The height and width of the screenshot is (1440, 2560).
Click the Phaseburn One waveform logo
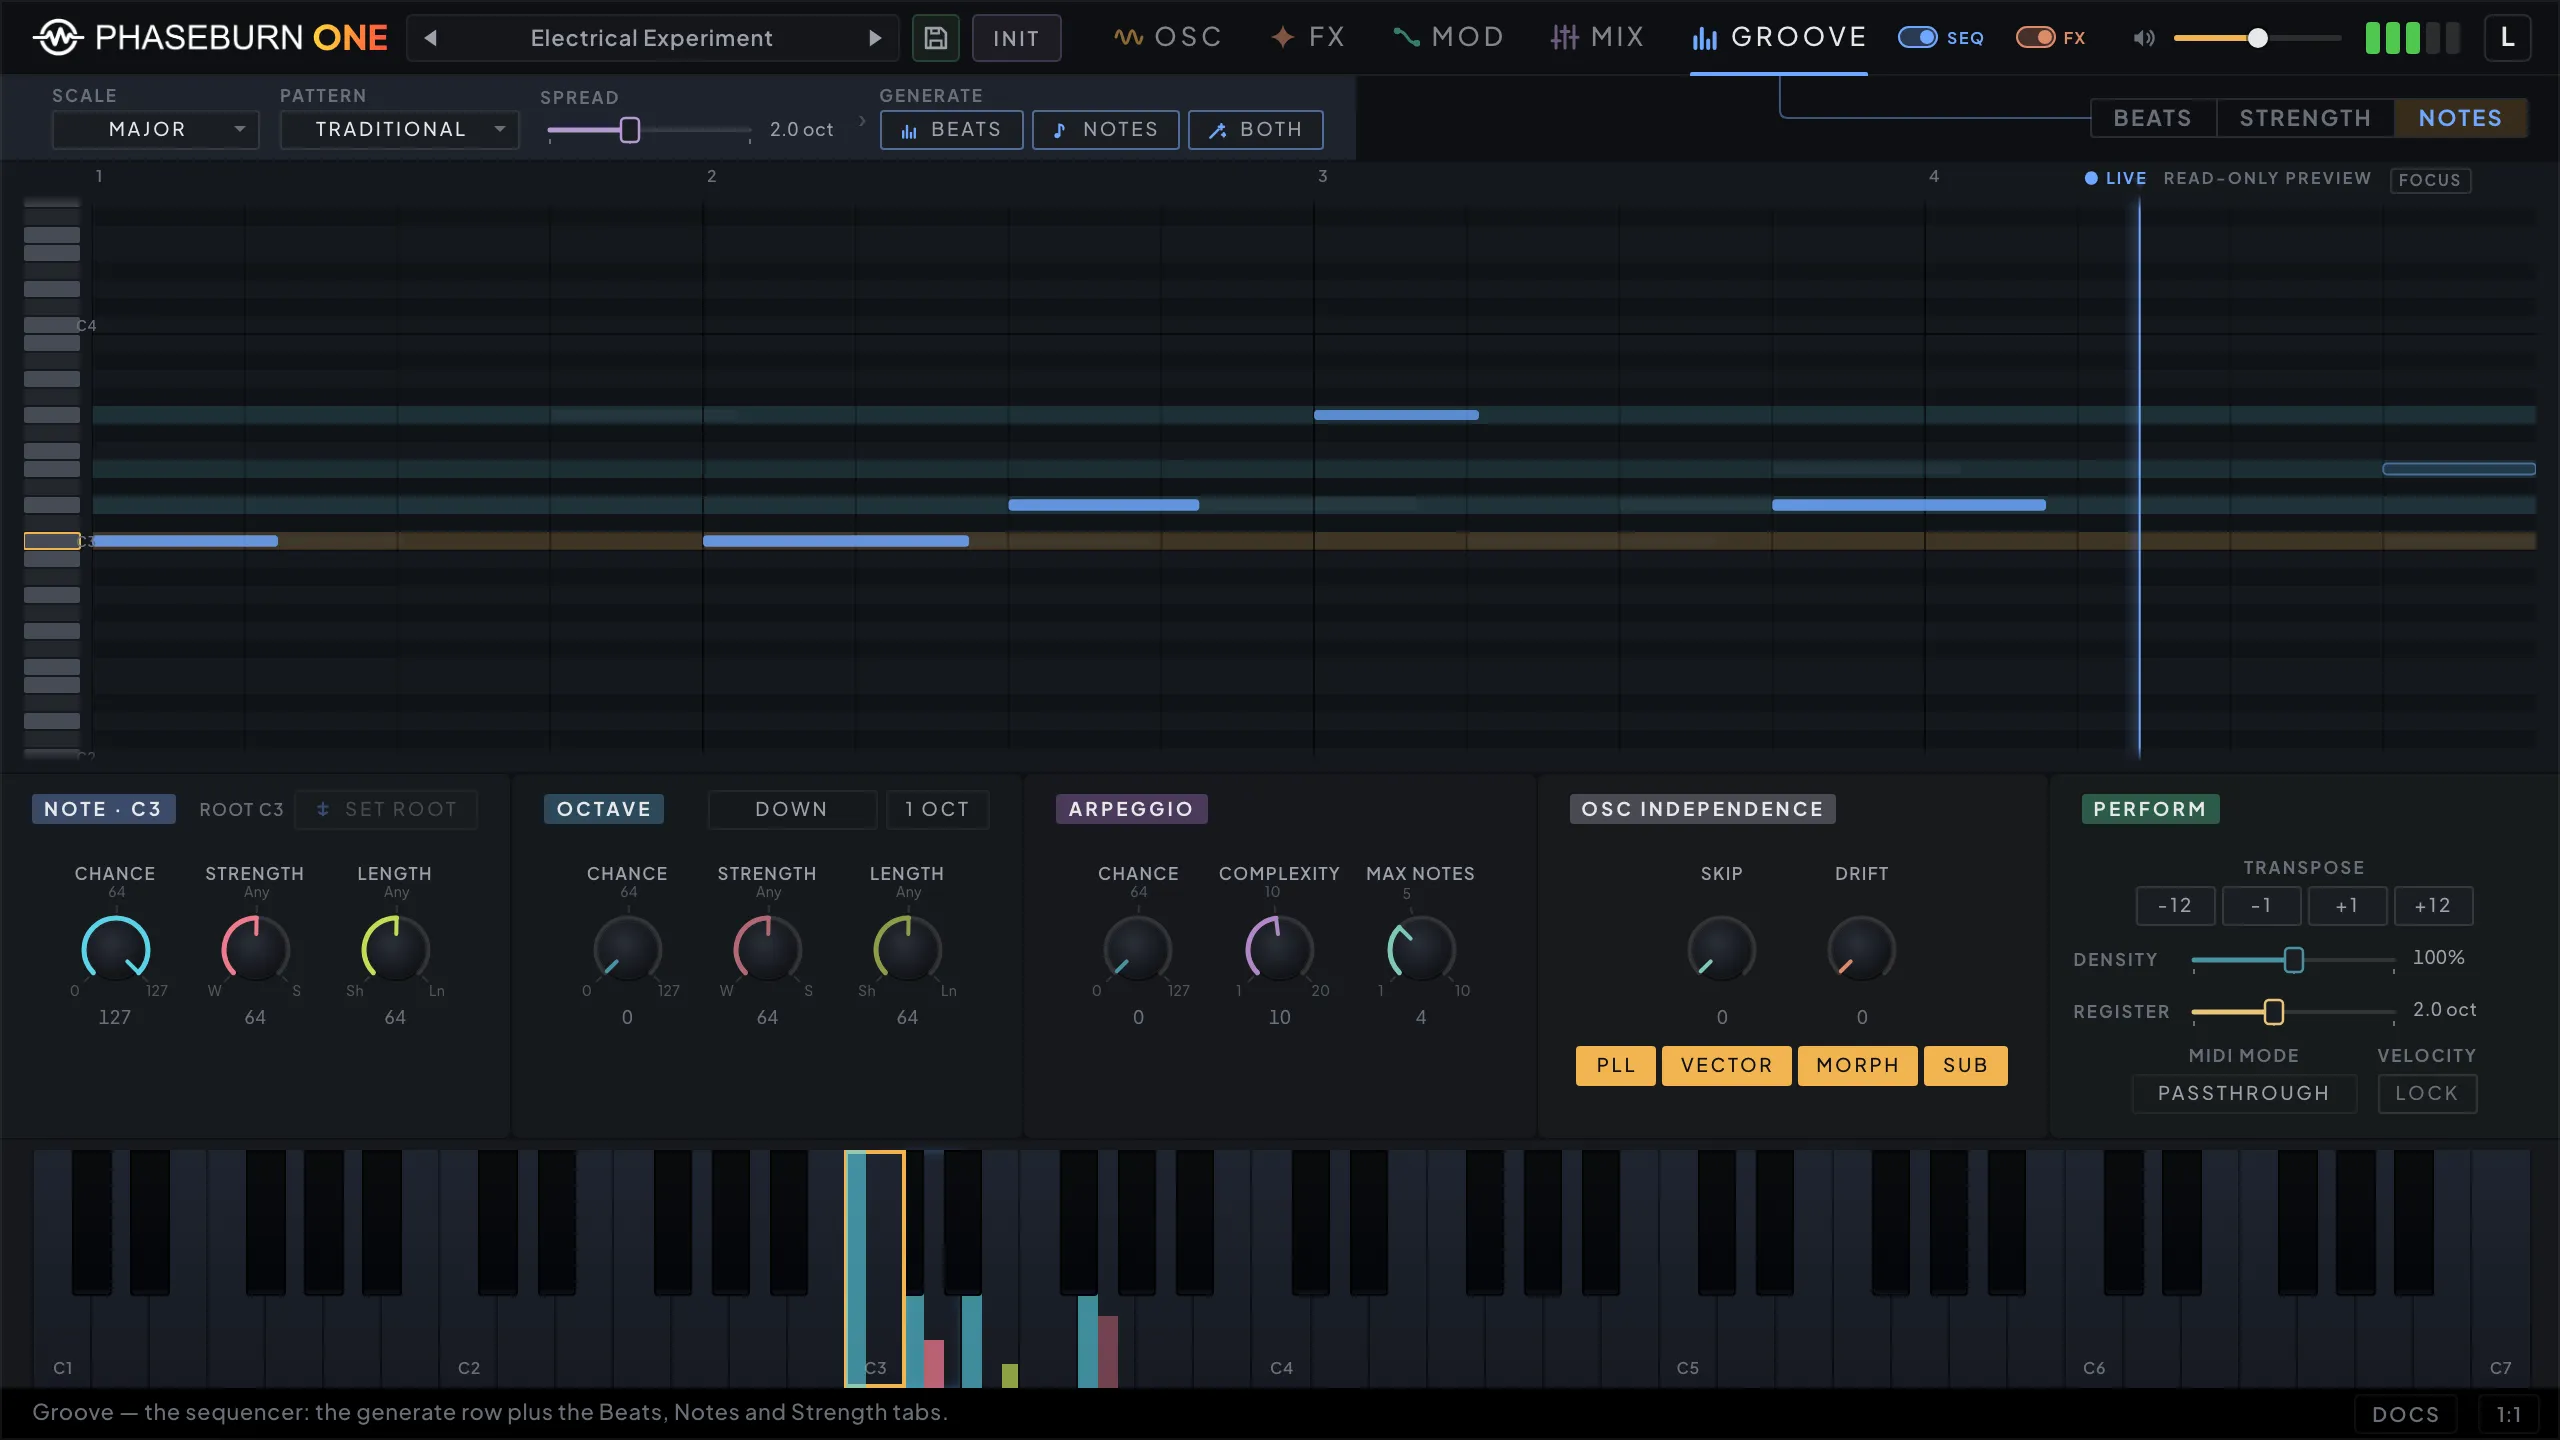[58, 38]
